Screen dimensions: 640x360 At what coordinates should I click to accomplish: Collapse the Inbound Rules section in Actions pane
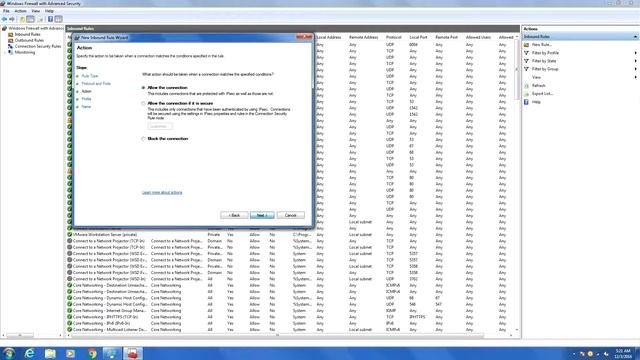tap(635, 37)
